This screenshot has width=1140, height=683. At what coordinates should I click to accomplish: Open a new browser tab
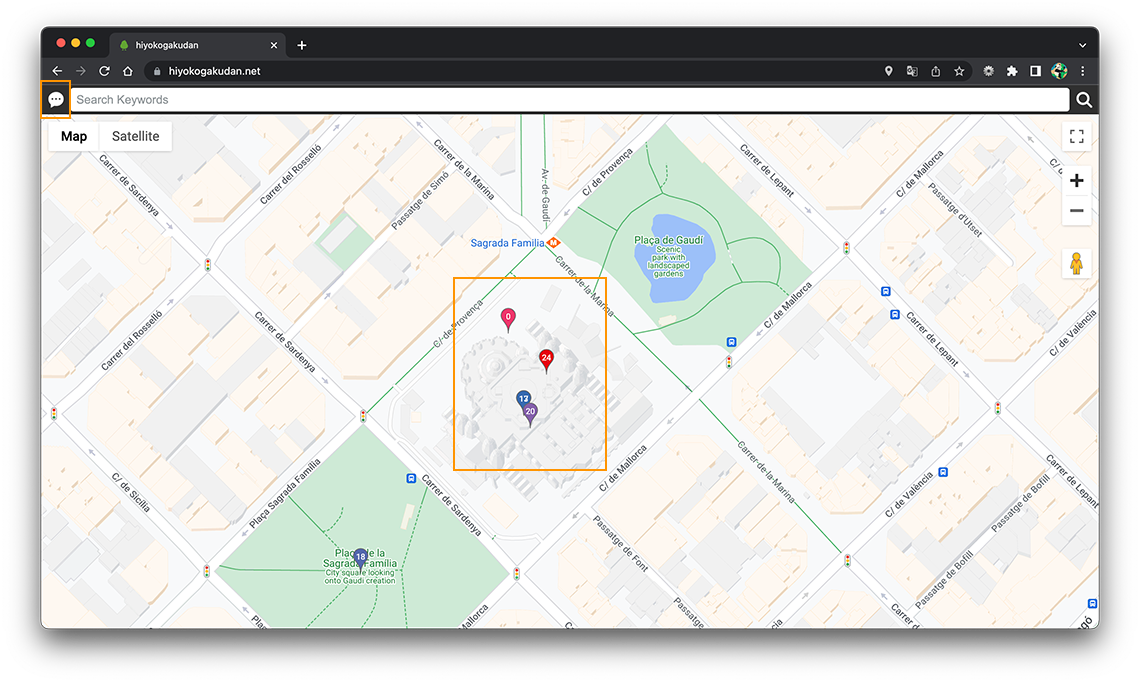click(x=301, y=45)
